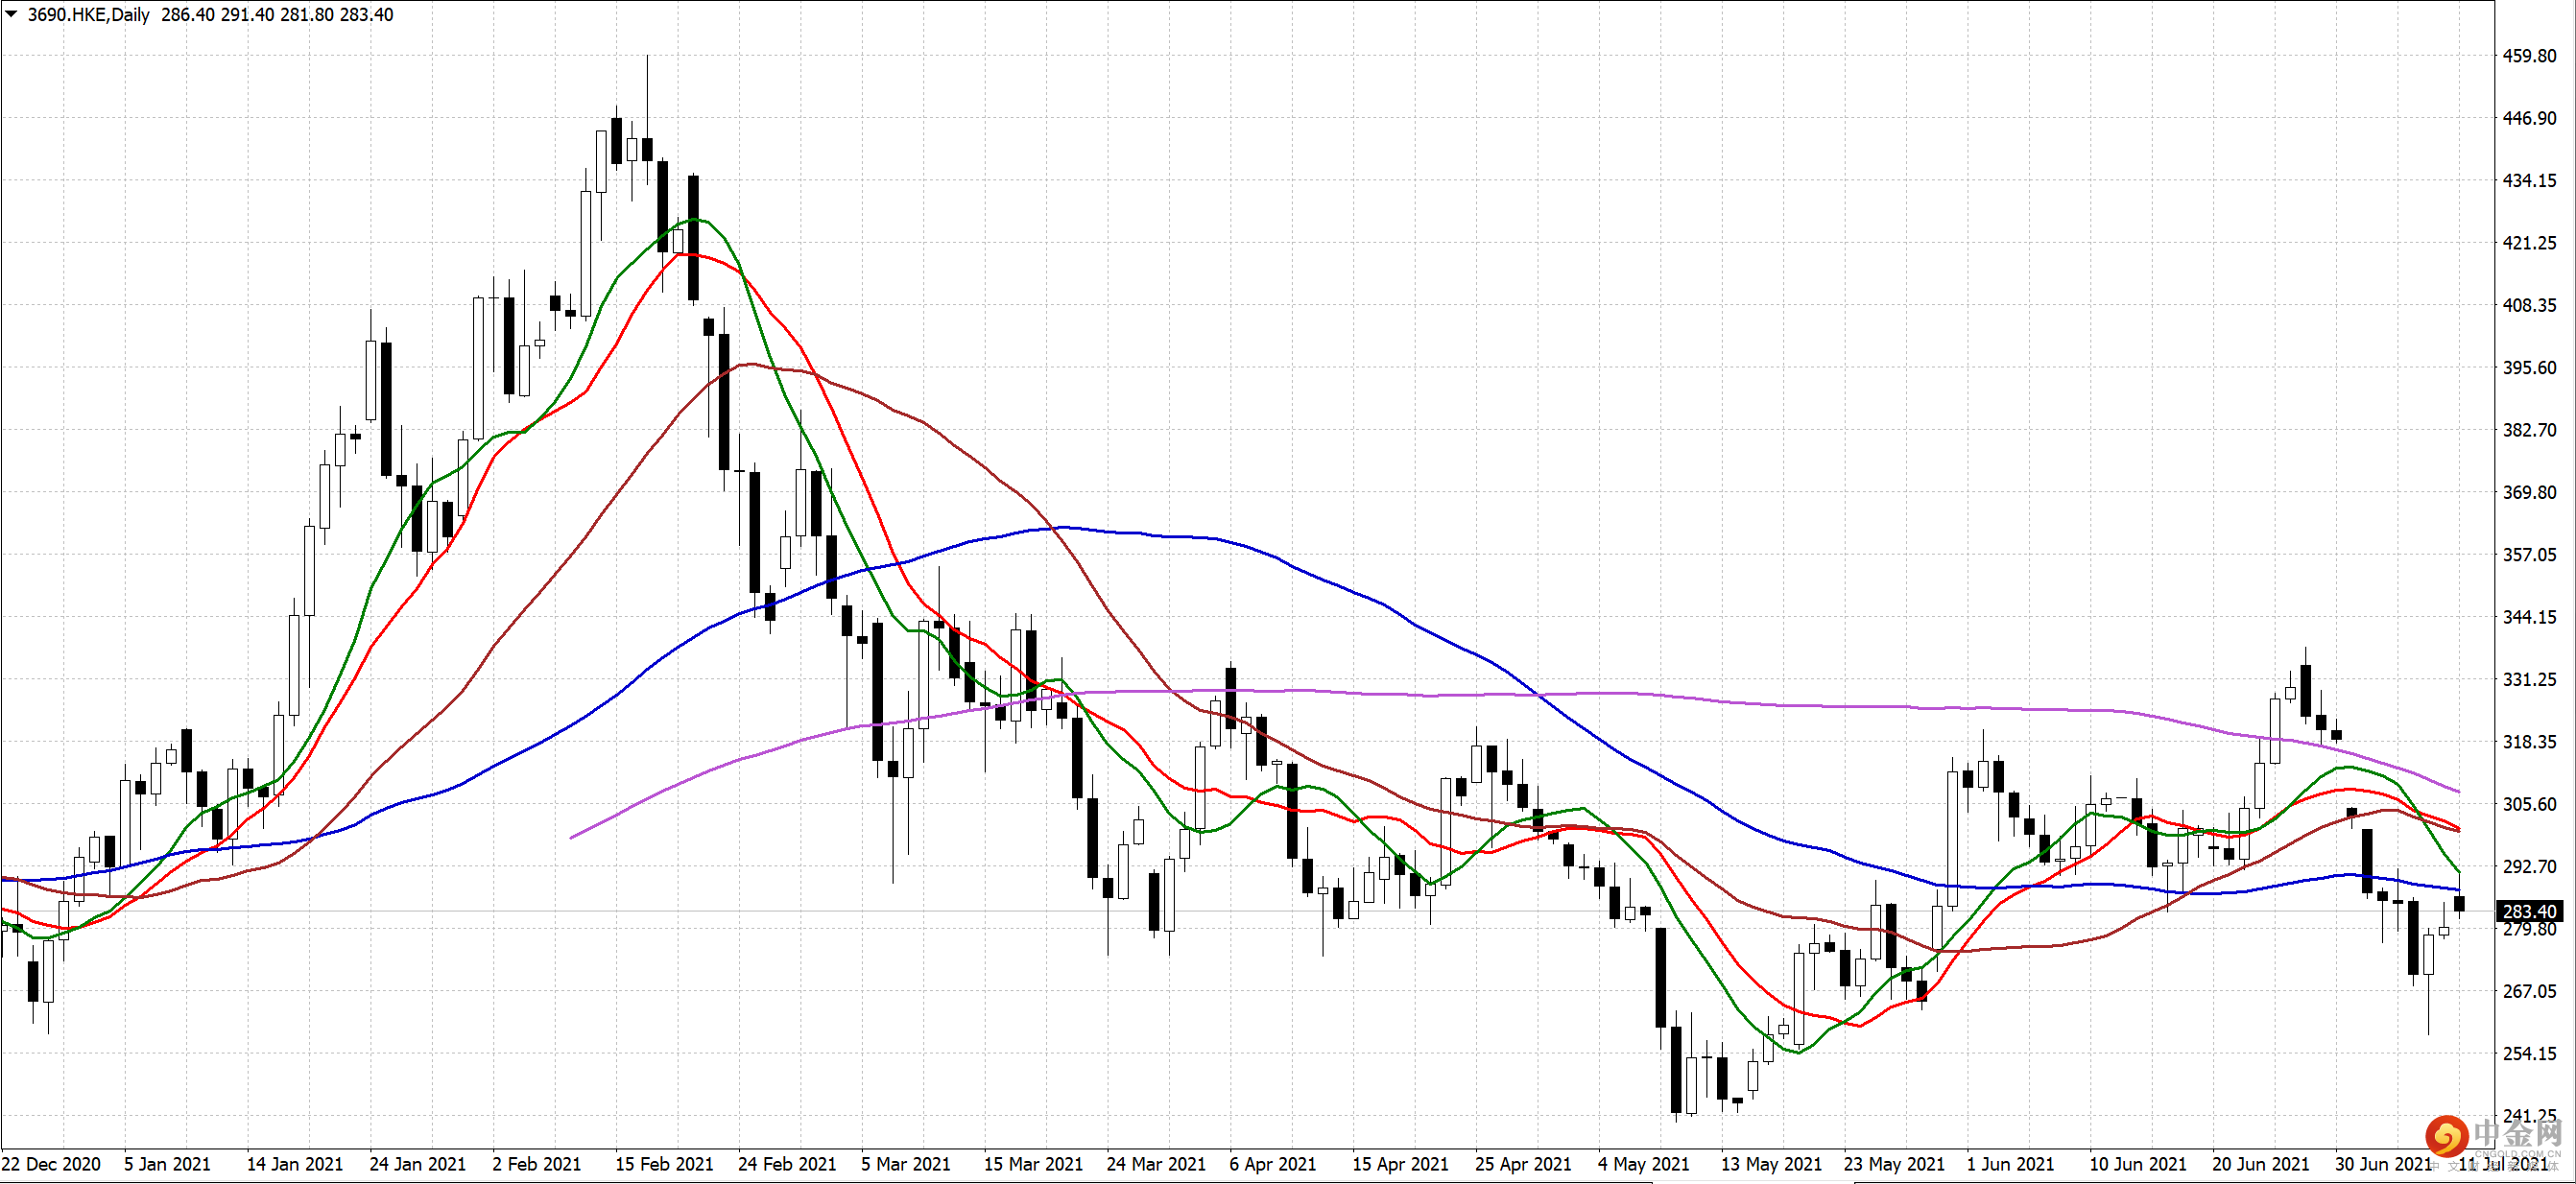Click the 331.25 price scale label
The image size is (2576, 1184).
[x=2529, y=679]
